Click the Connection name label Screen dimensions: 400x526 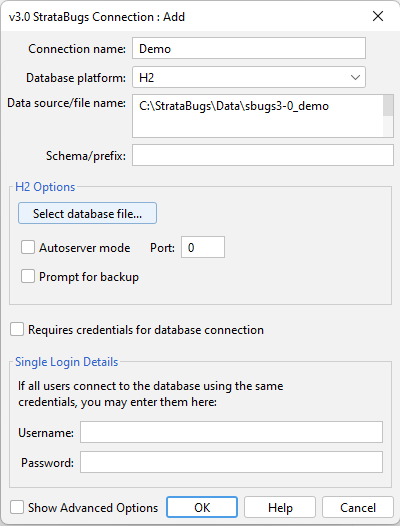point(77,49)
